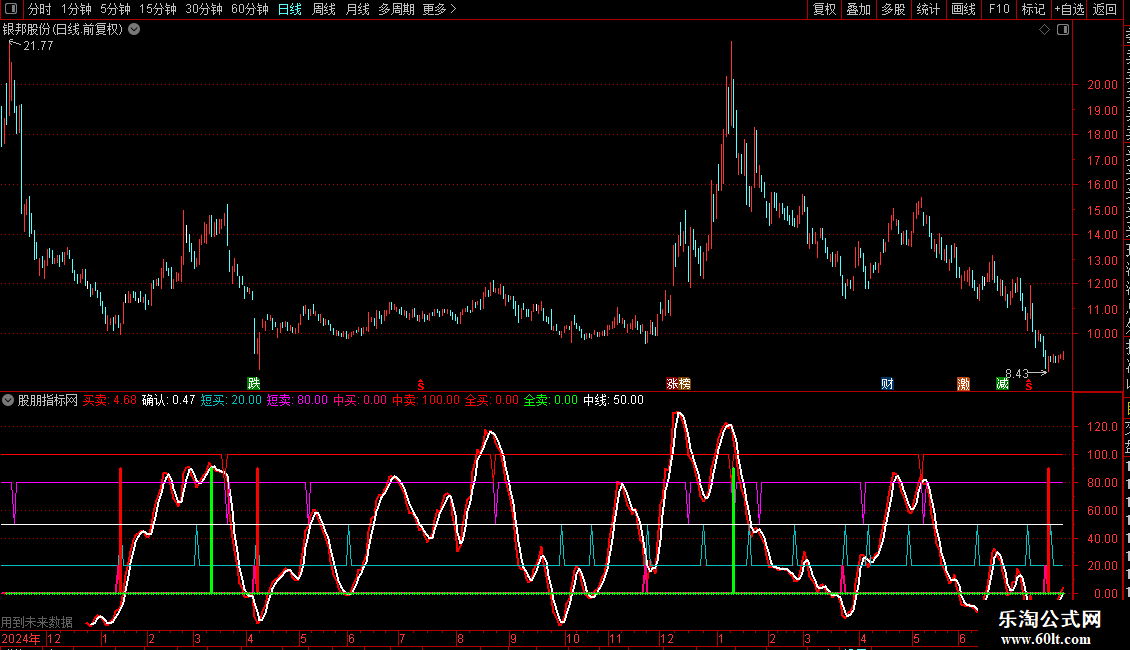This screenshot has height=650, width=1130.
Task: Click the 短卖: 80.00 indicator value
Action: click(297, 400)
